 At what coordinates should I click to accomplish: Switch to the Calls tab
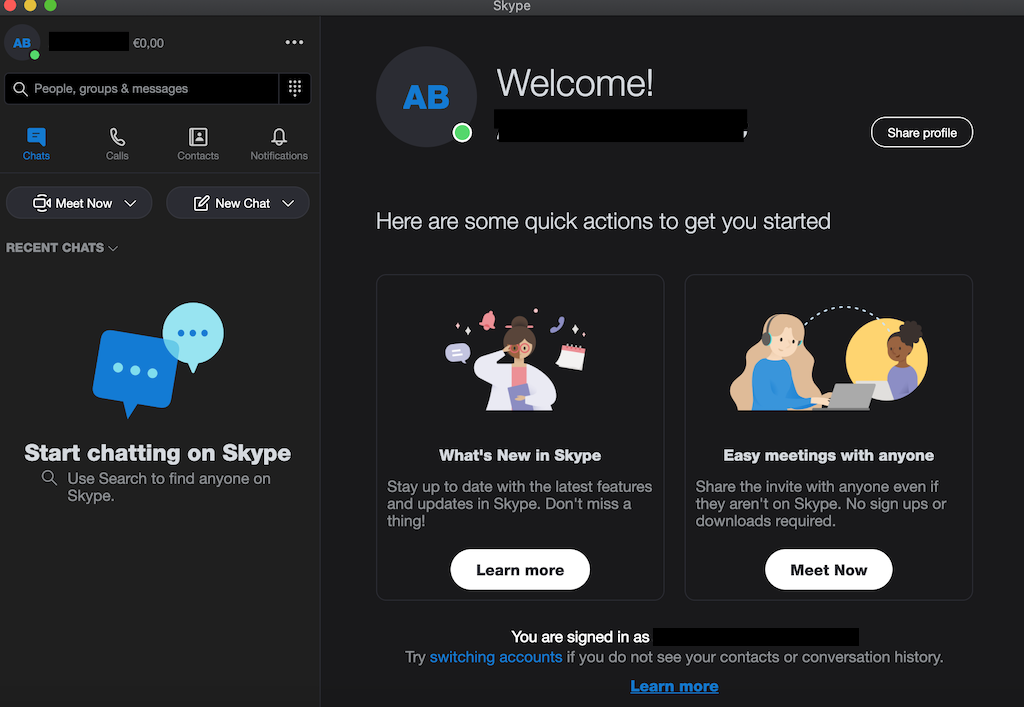(x=117, y=144)
